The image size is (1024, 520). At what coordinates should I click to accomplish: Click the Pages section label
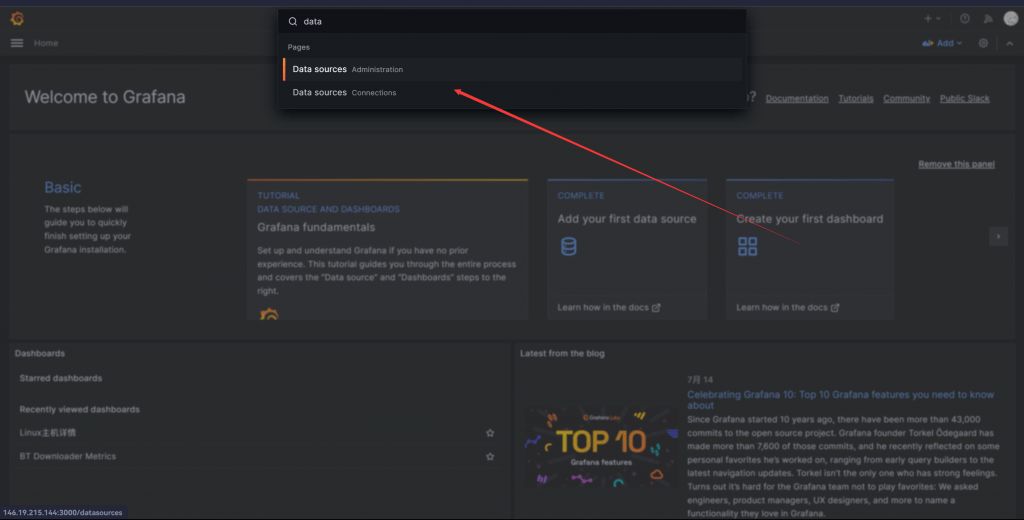coord(298,47)
